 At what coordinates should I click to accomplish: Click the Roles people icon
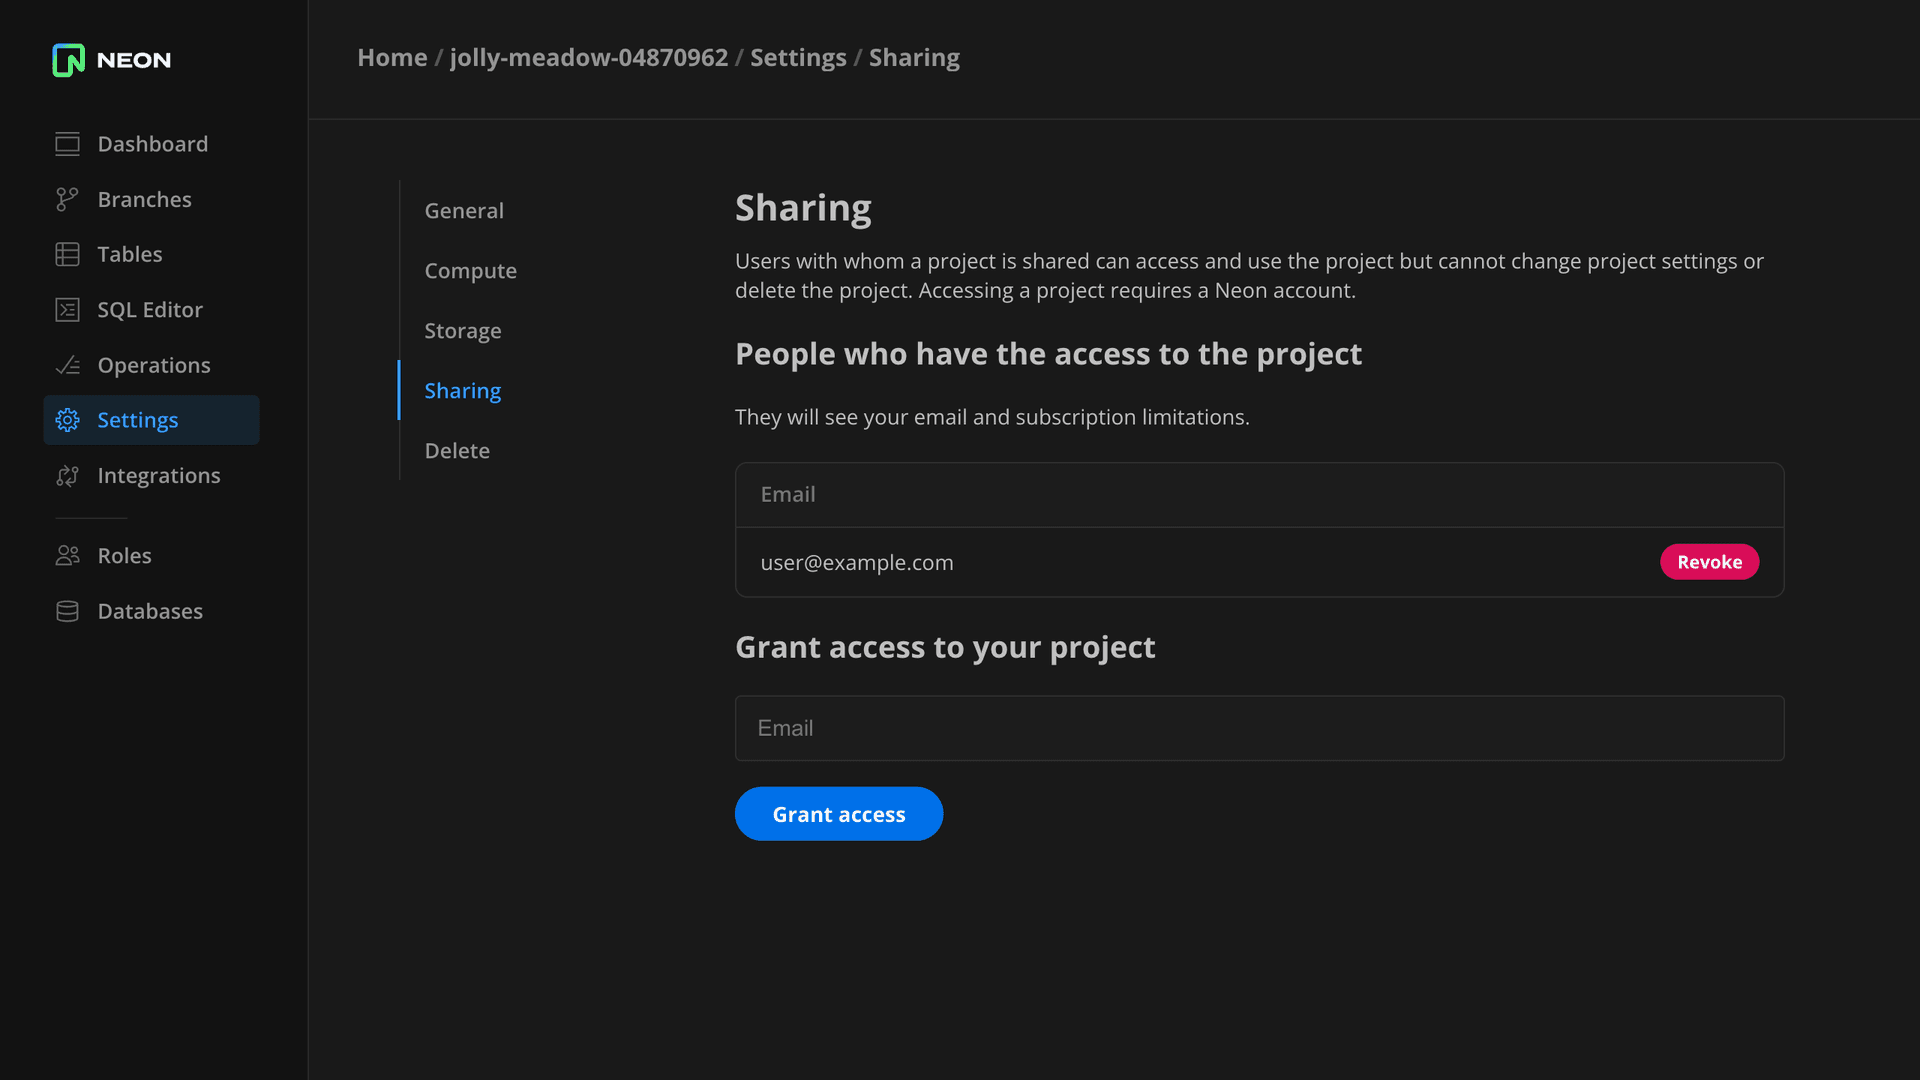[67, 556]
